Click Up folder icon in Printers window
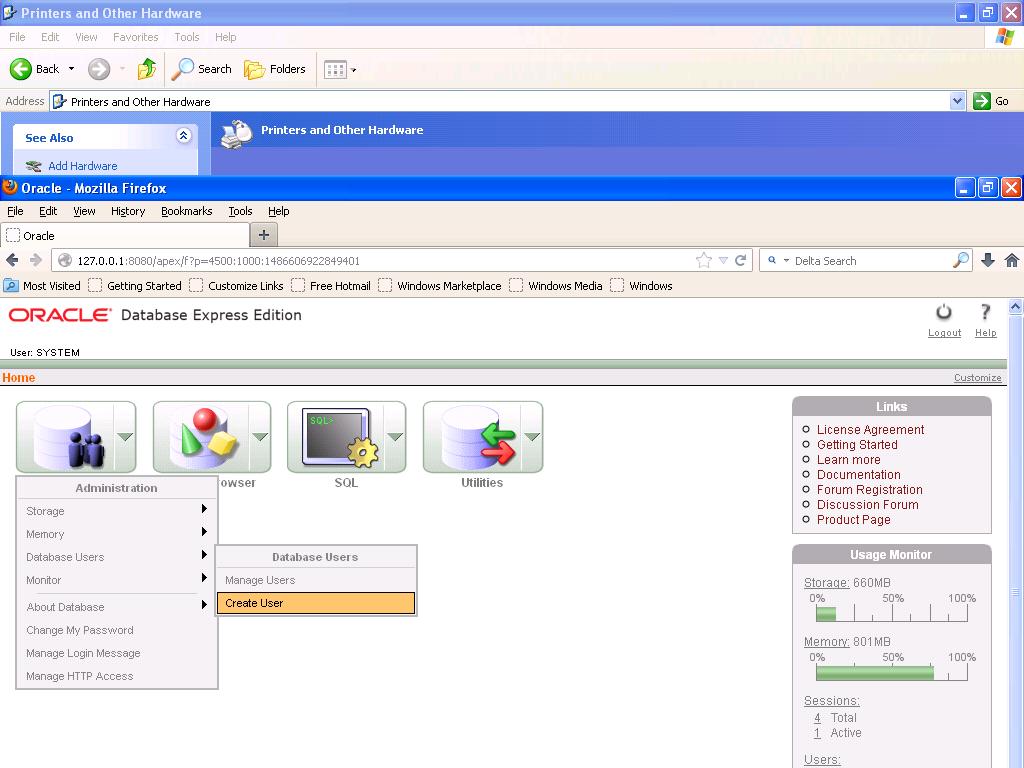The image size is (1024, 768). pyautogui.click(x=147, y=69)
